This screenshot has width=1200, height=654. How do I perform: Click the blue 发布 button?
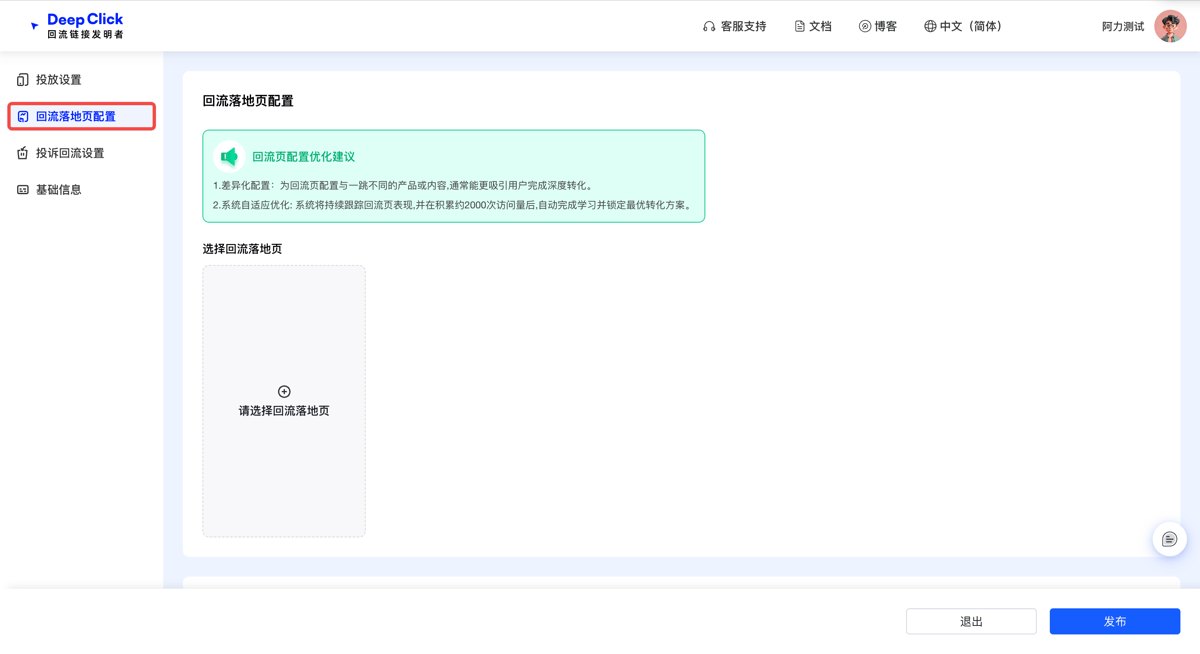[x=1115, y=621]
